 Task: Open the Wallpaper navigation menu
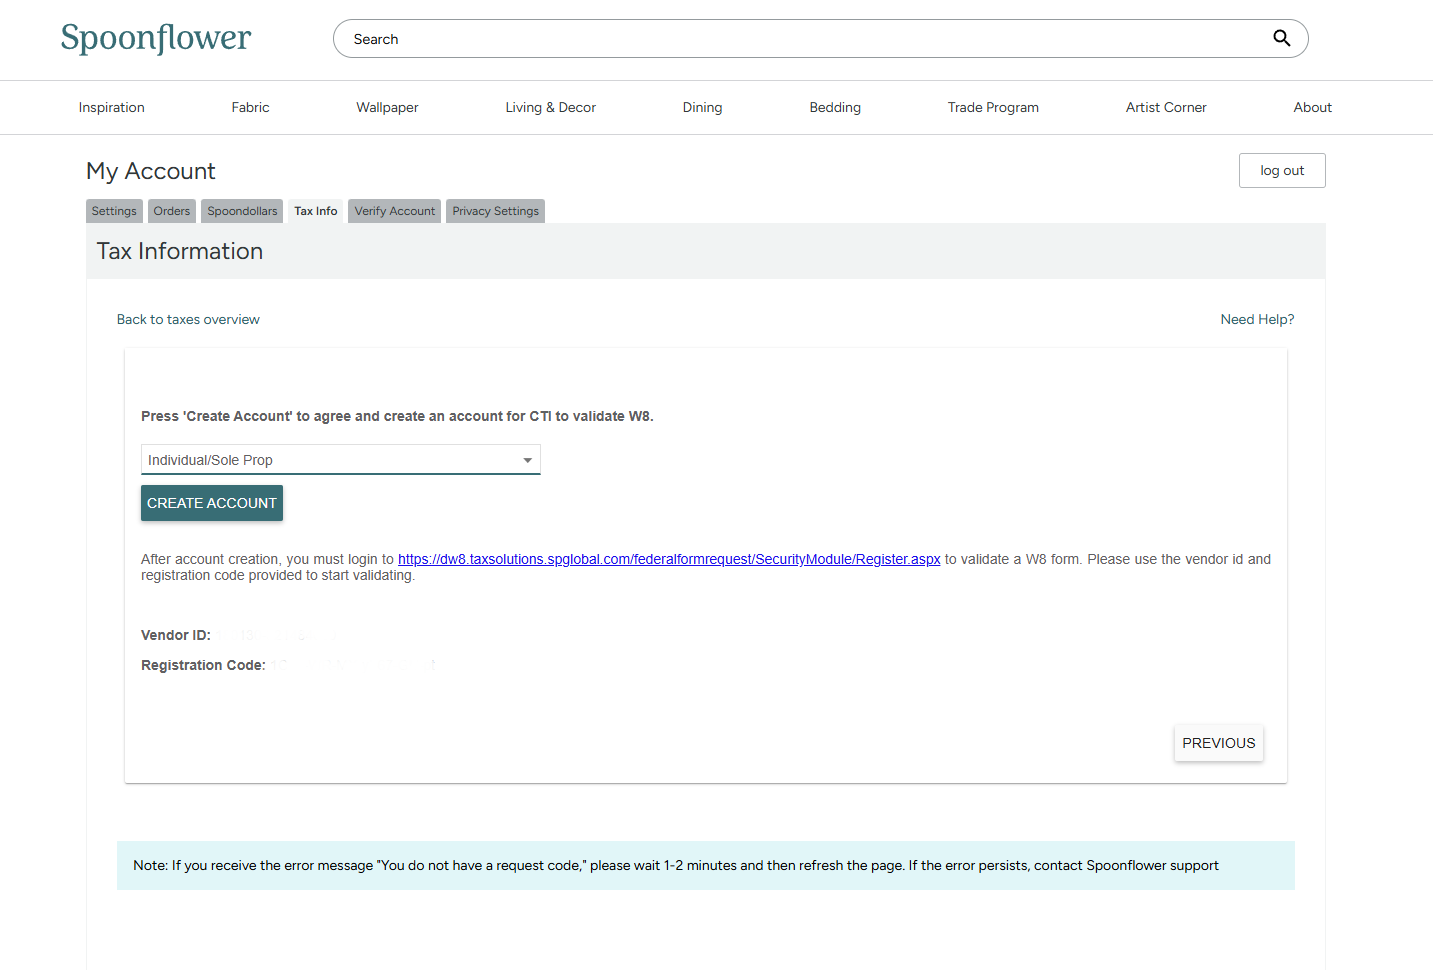(x=387, y=108)
